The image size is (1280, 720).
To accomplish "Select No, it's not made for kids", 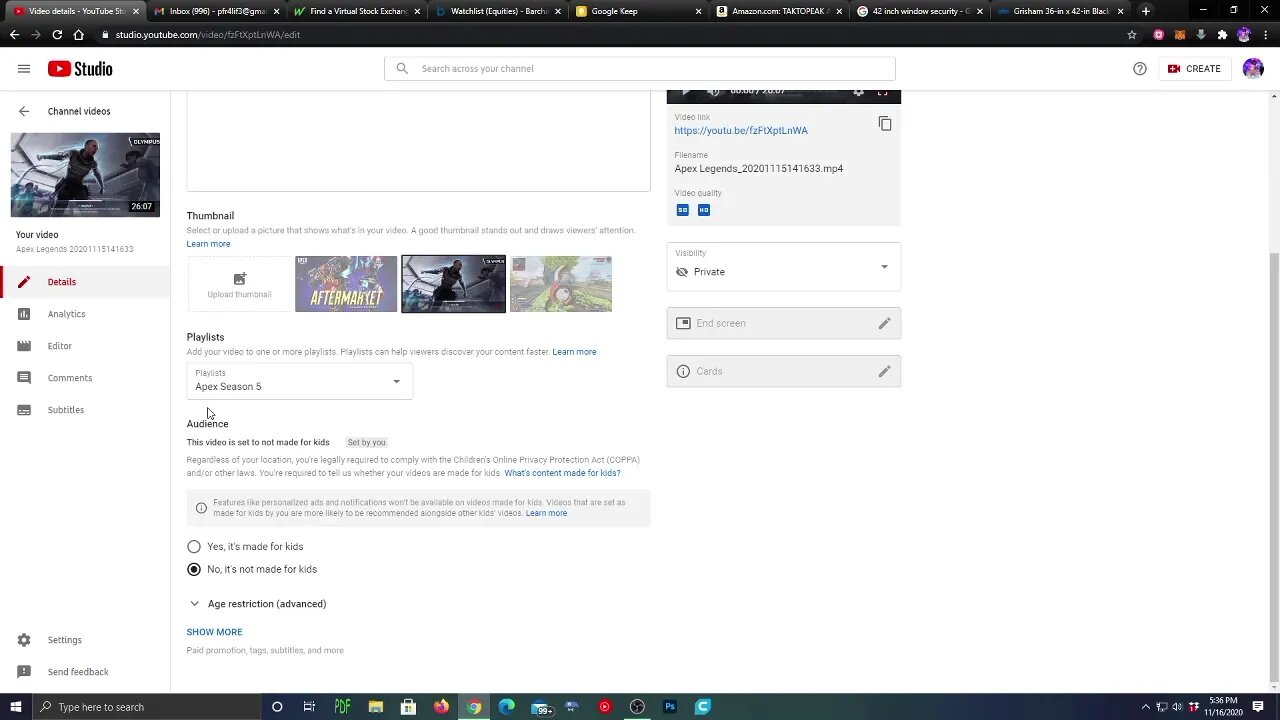I will coord(194,569).
